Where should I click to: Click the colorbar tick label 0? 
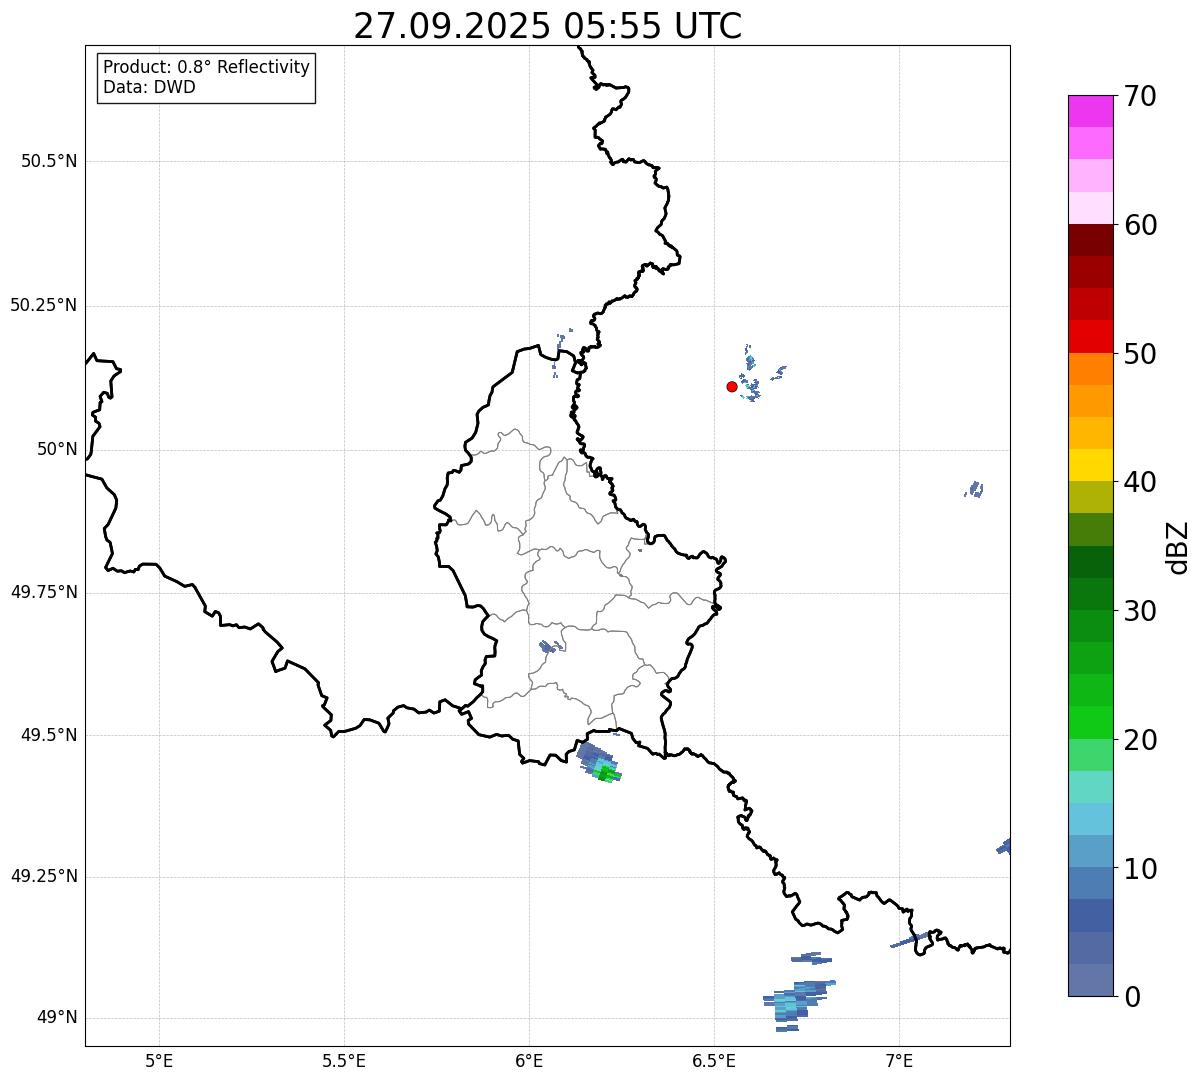click(x=1131, y=997)
